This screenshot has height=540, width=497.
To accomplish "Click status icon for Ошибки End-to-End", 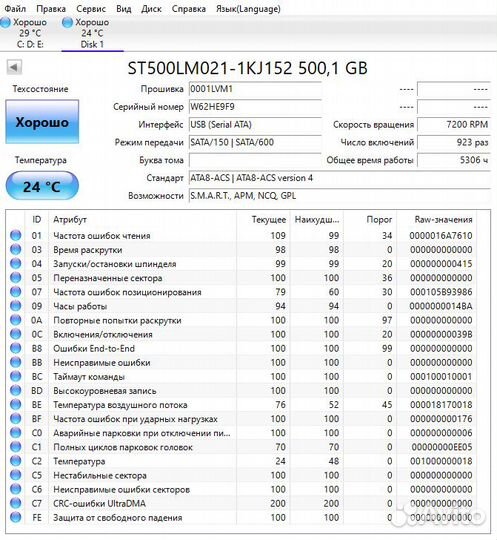I will (x=15, y=349).
